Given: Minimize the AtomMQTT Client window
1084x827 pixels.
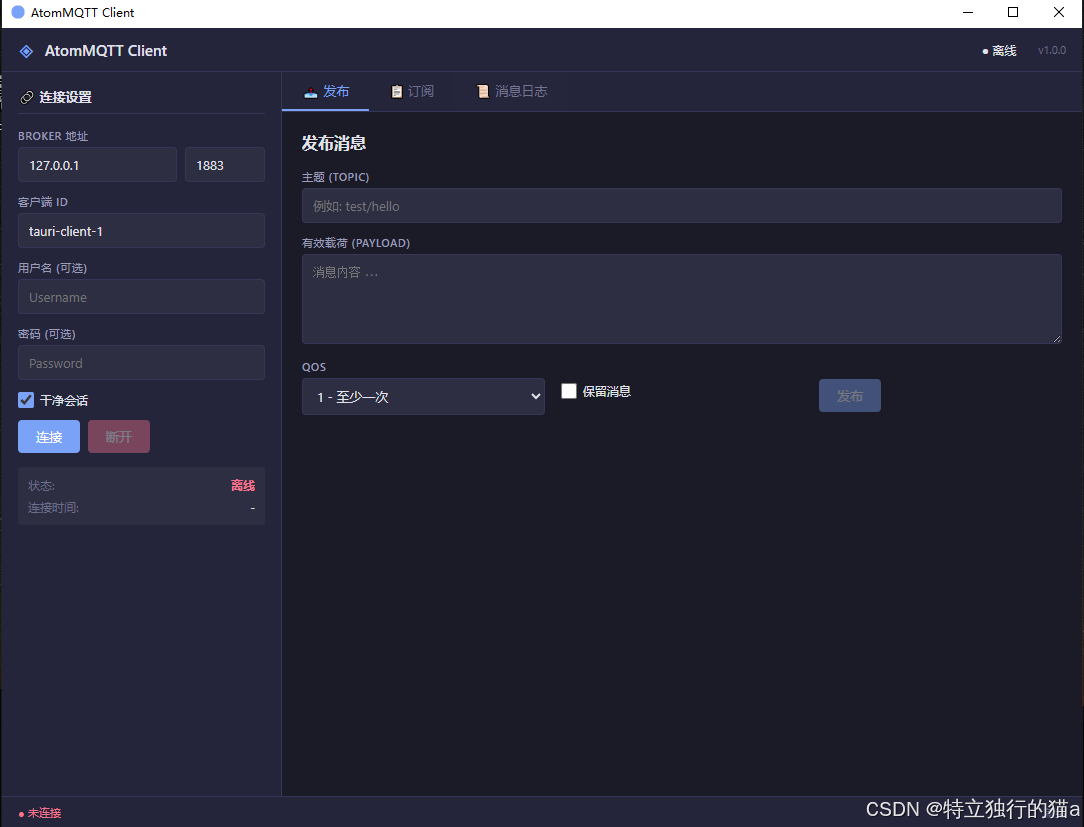Looking at the screenshot, I should (x=968, y=12).
